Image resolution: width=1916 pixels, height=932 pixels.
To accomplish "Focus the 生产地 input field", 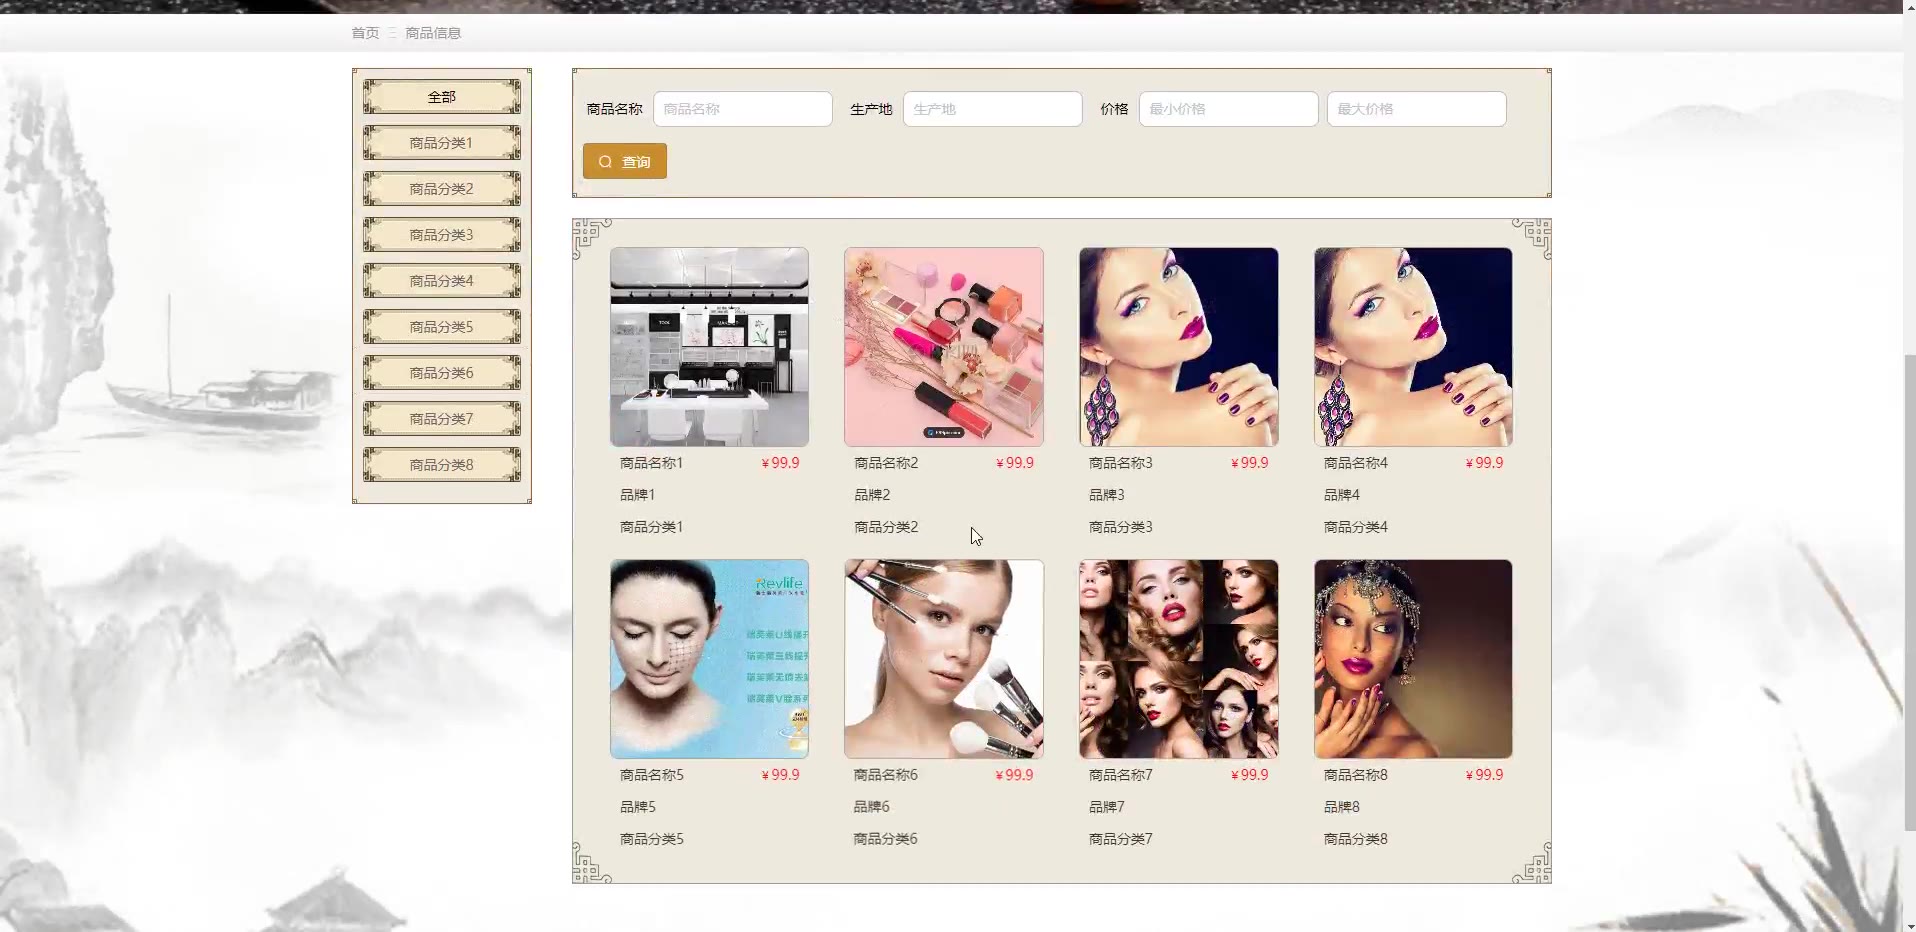I will pyautogui.click(x=993, y=109).
